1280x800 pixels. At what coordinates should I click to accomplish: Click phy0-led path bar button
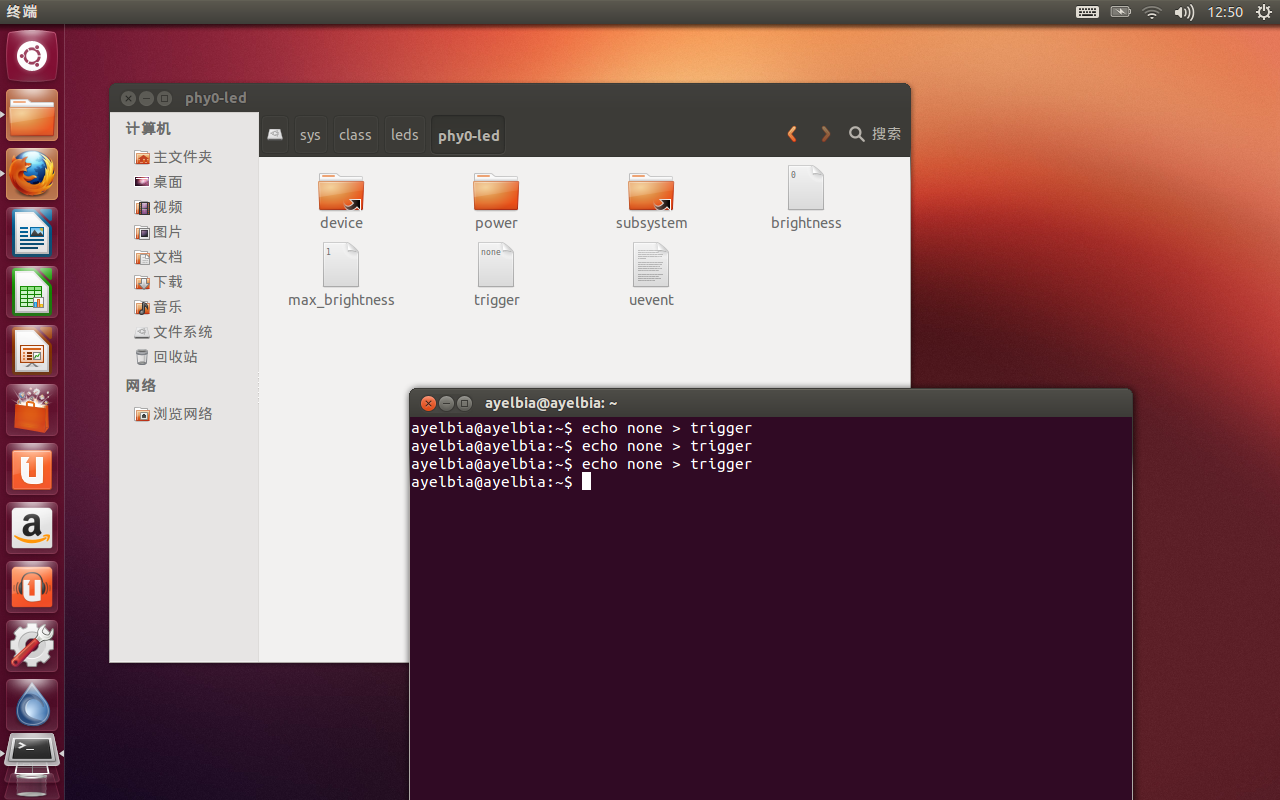[x=468, y=135]
